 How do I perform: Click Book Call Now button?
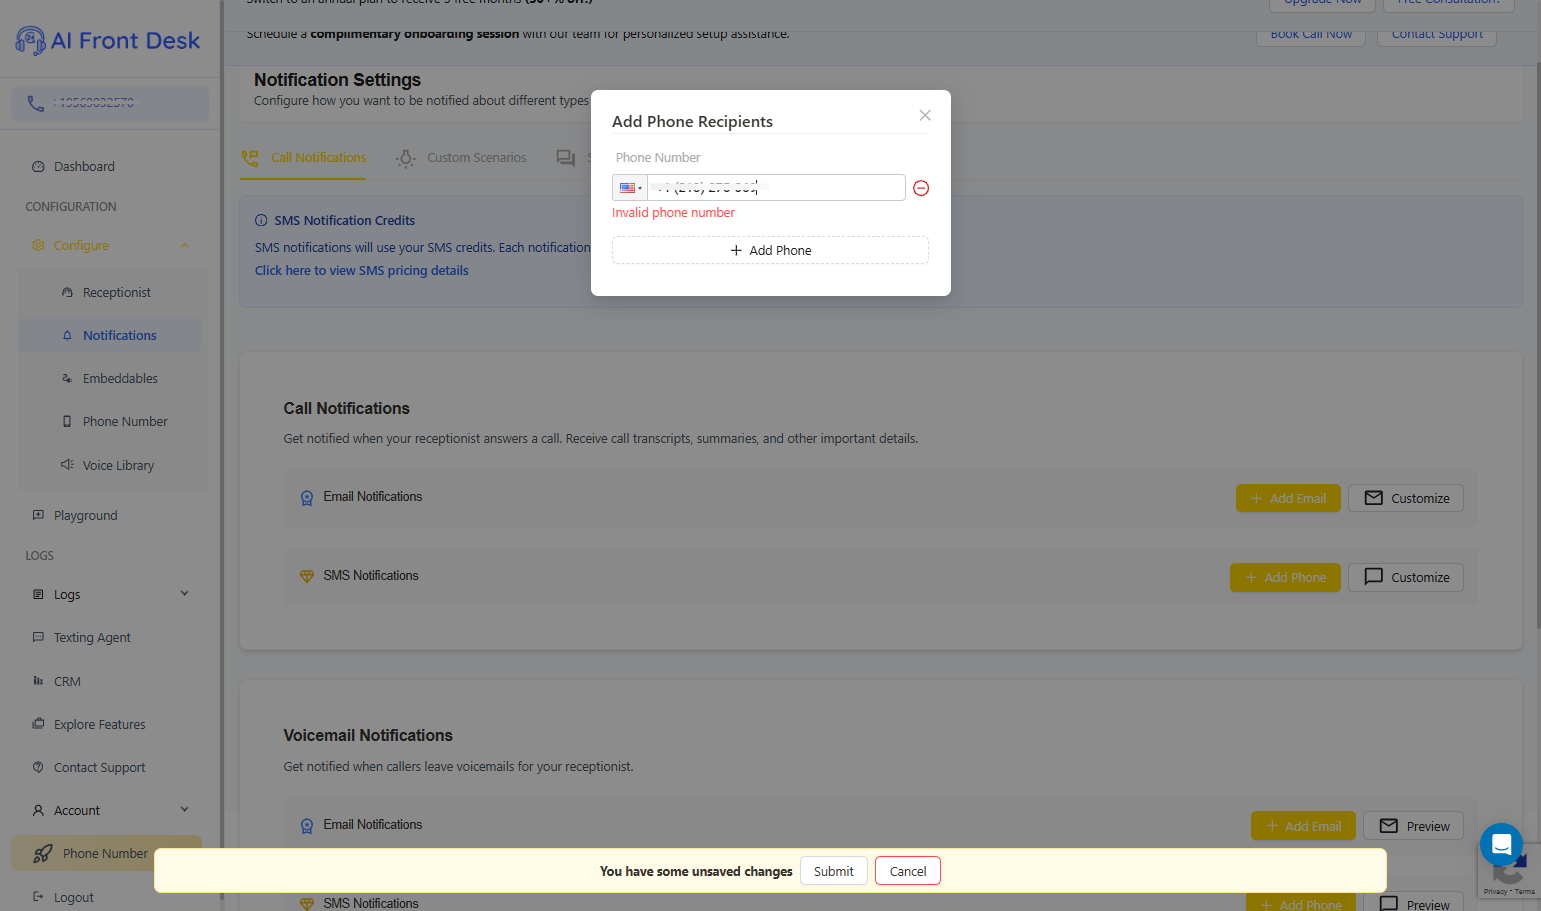pos(1311,34)
